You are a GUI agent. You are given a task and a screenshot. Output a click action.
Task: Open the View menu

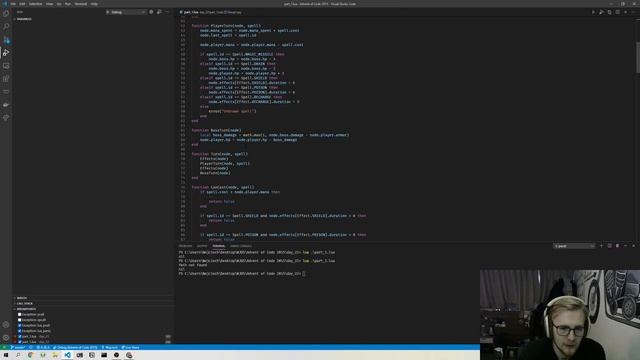[49, 4]
